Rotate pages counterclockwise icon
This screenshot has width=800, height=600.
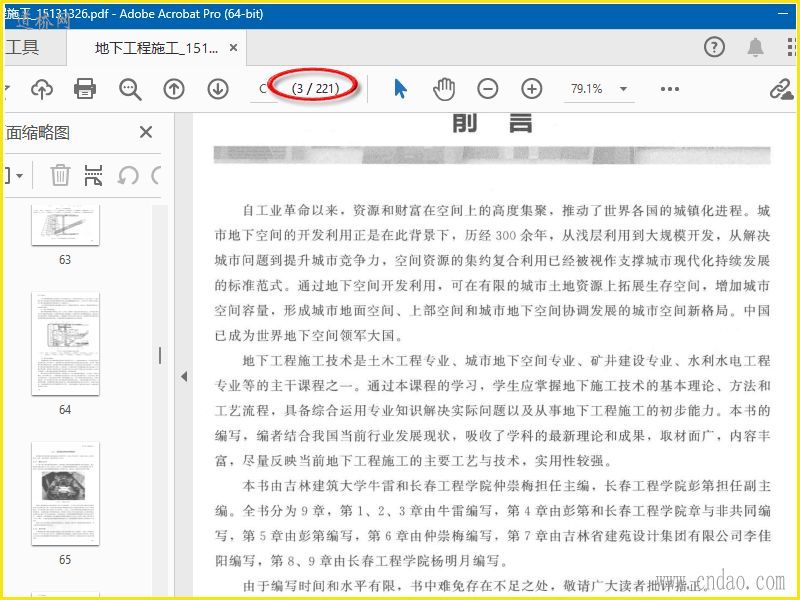click(128, 176)
